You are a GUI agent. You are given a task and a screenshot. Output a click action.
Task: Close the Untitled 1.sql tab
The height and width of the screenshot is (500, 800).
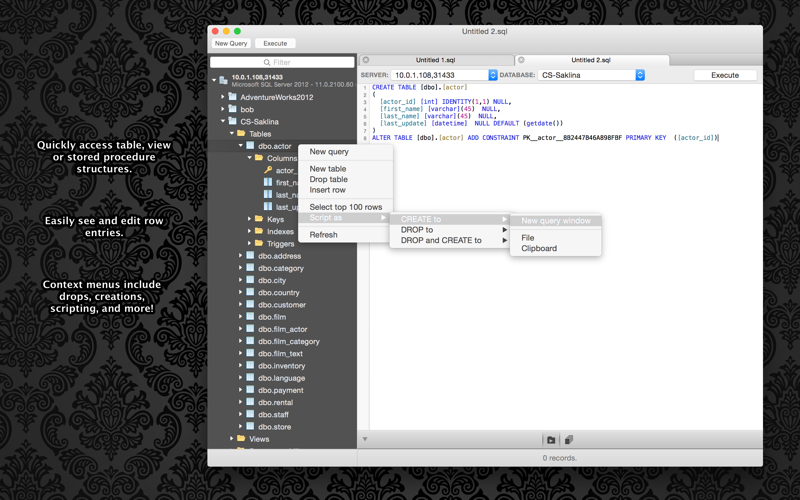coord(366,60)
